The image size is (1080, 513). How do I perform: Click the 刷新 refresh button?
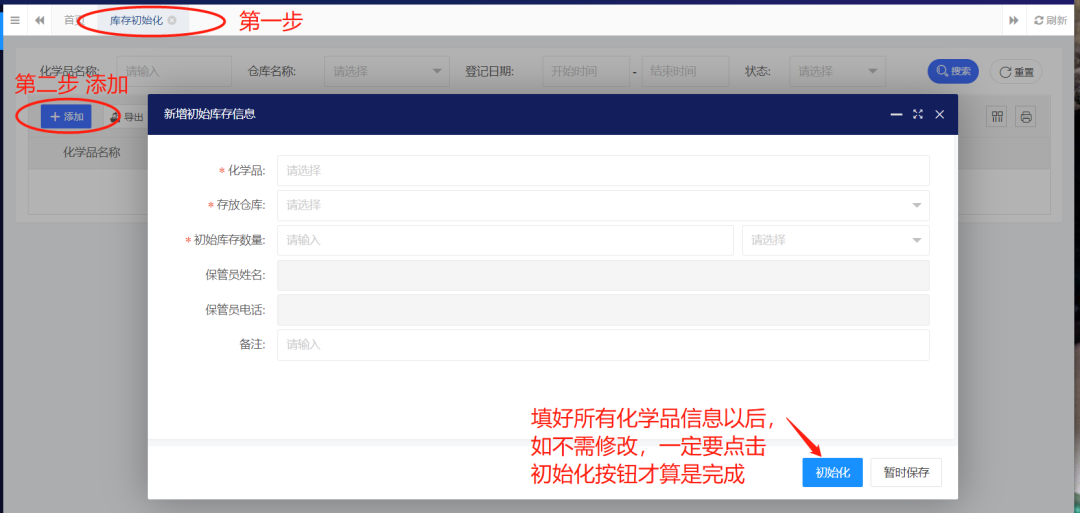point(1050,20)
